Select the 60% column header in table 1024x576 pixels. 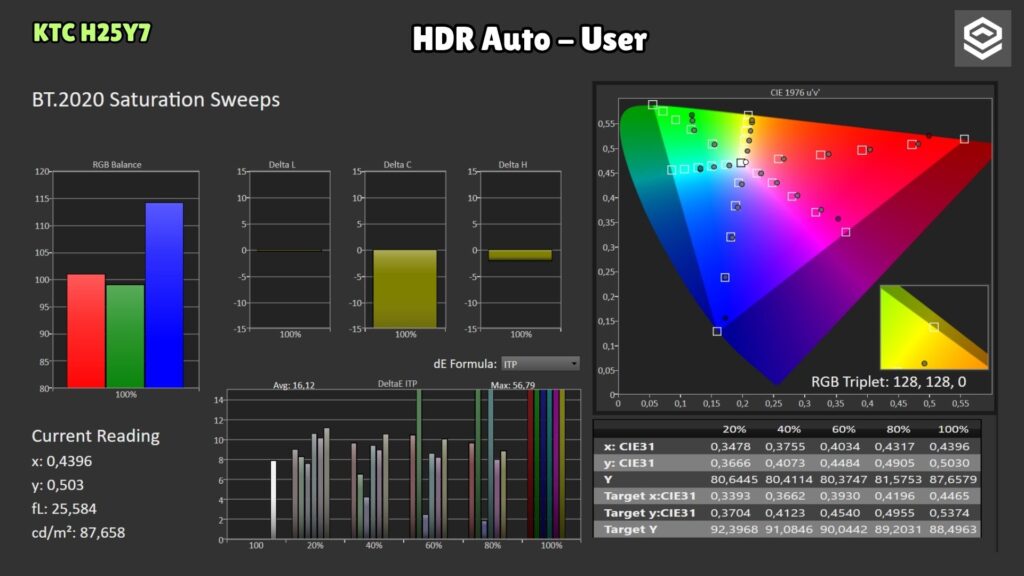click(x=843, y=429)
